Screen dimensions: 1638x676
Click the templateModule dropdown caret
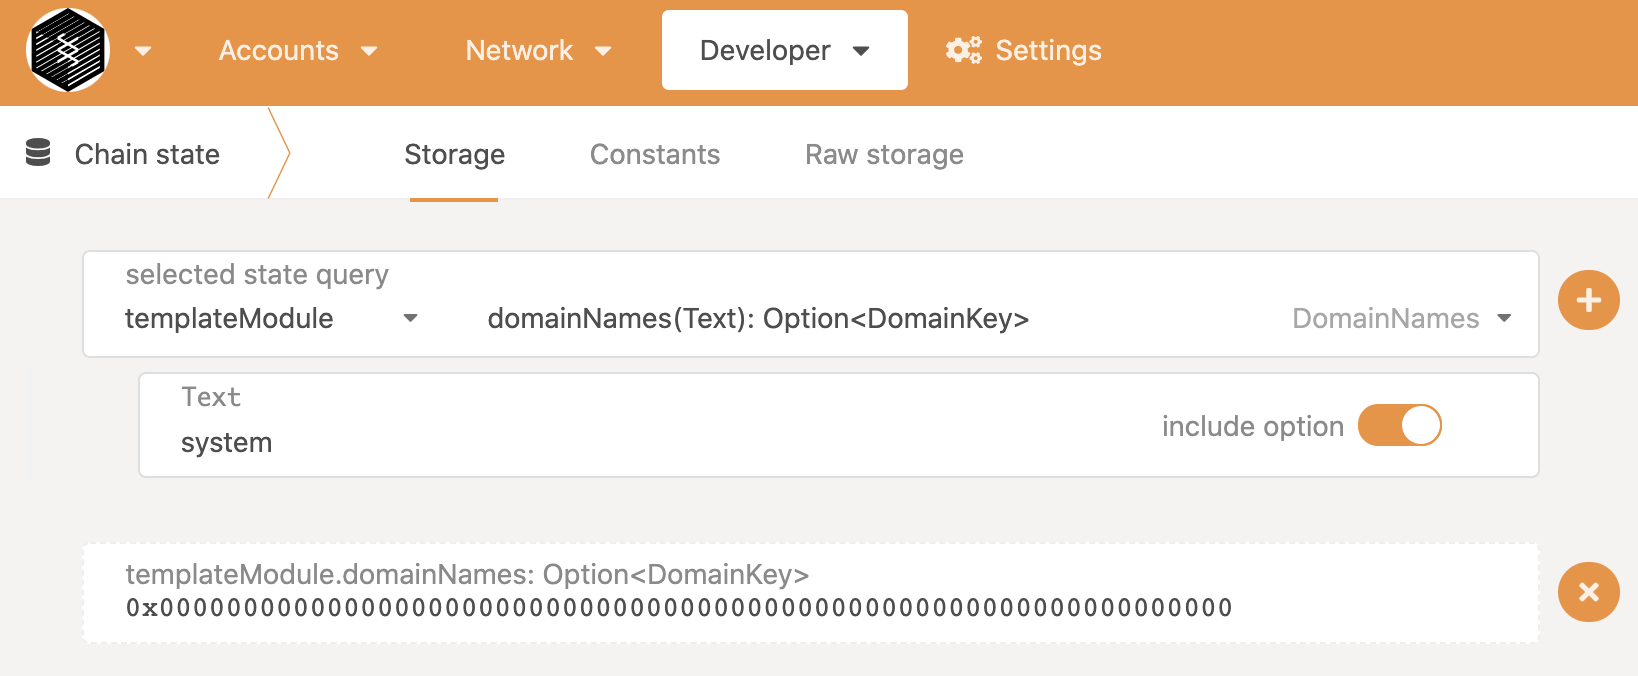click(410, 318)
